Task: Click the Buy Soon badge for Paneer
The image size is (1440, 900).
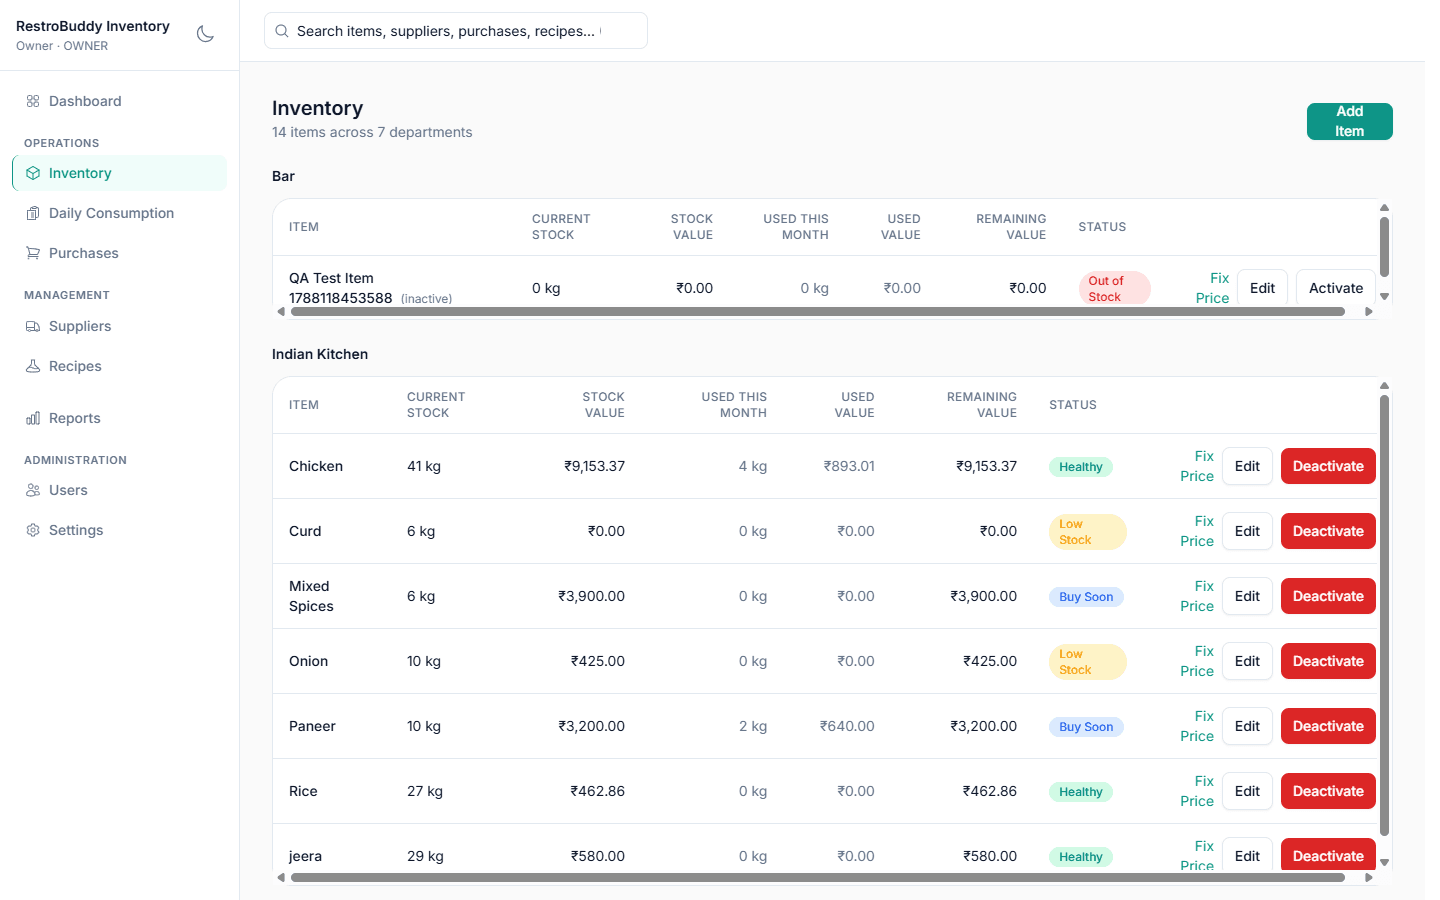Action: click(x=1086, y=727)
